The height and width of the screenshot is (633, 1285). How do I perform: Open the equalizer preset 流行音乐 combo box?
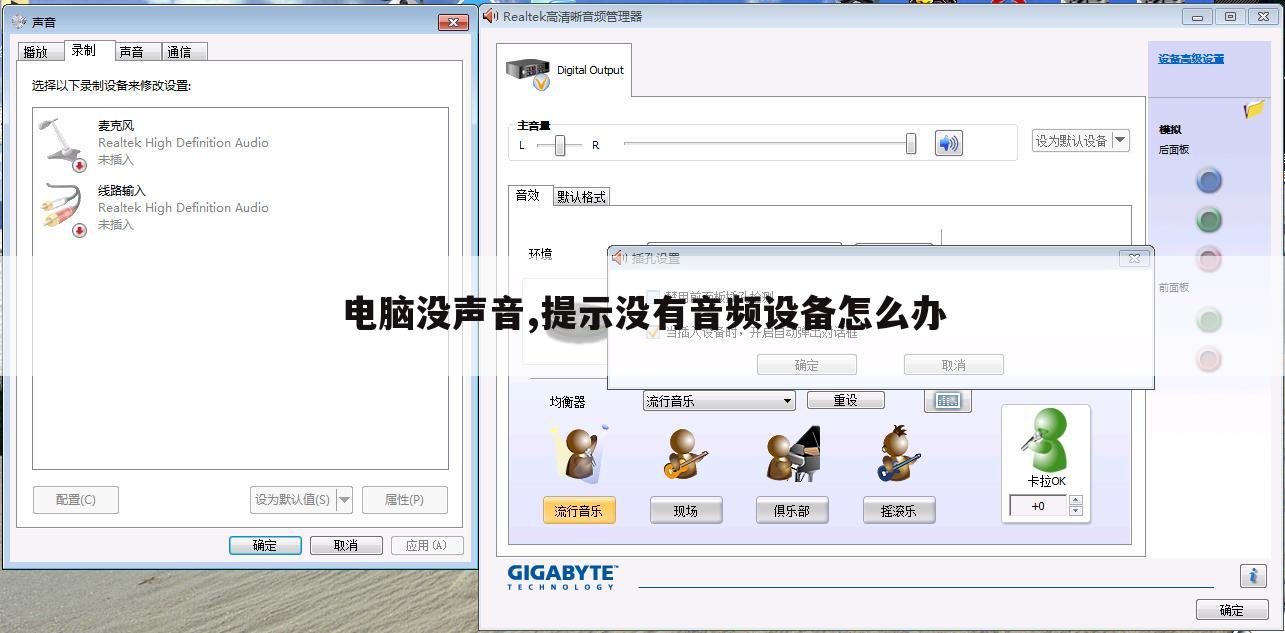tap(719, 401)
